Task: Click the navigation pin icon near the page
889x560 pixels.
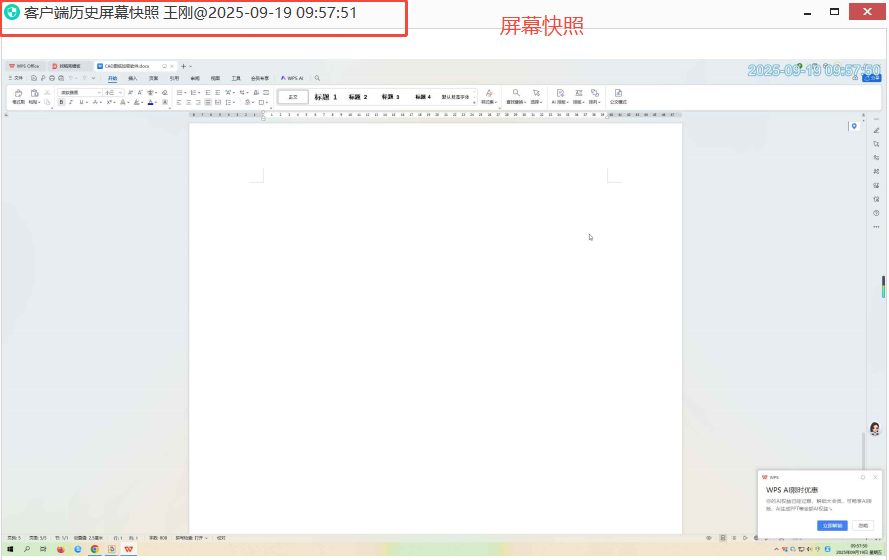Action: point(854,126)
